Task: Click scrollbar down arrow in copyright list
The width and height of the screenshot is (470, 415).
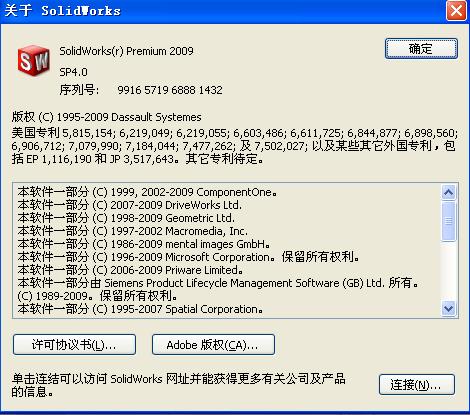Action: pyautogui.click(x=449, y=308)
